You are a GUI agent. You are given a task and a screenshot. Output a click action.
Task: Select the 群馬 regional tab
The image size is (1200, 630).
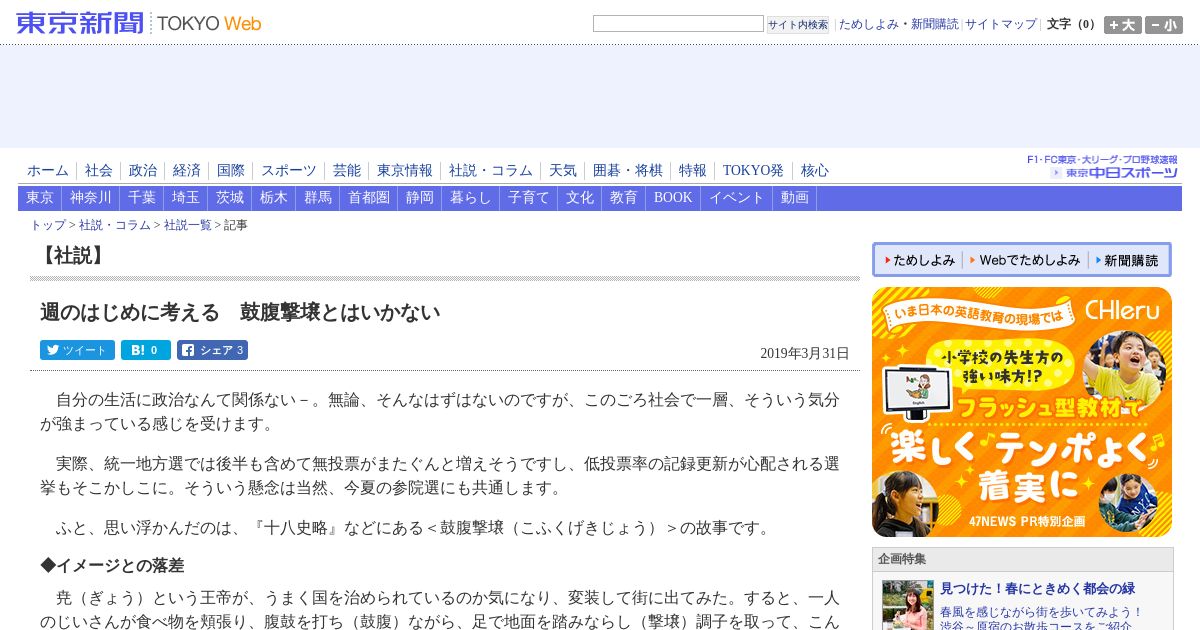[318, 198]
